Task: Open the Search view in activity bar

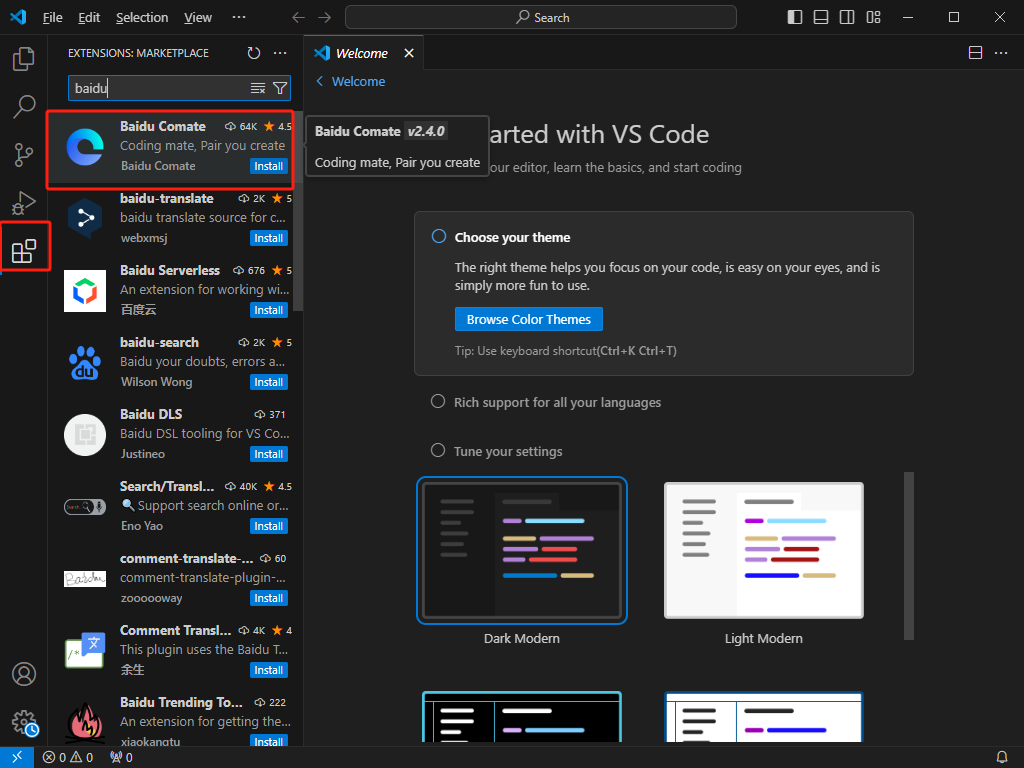Action: 24,106
